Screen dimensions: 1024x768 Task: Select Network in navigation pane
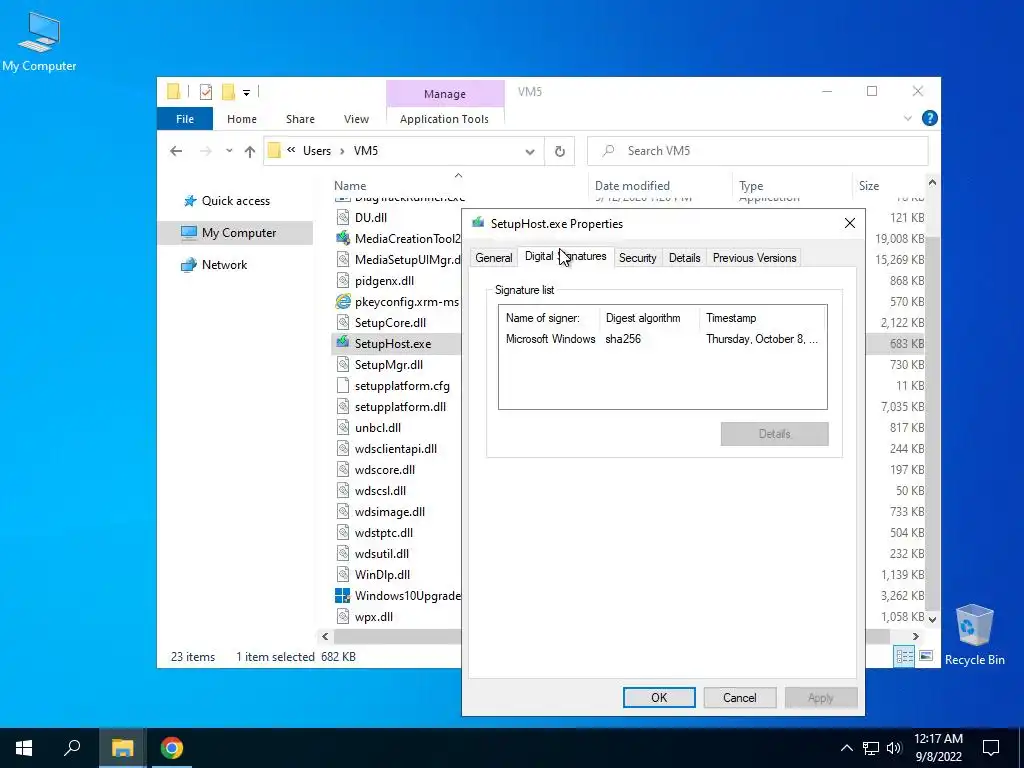[224, 264]
